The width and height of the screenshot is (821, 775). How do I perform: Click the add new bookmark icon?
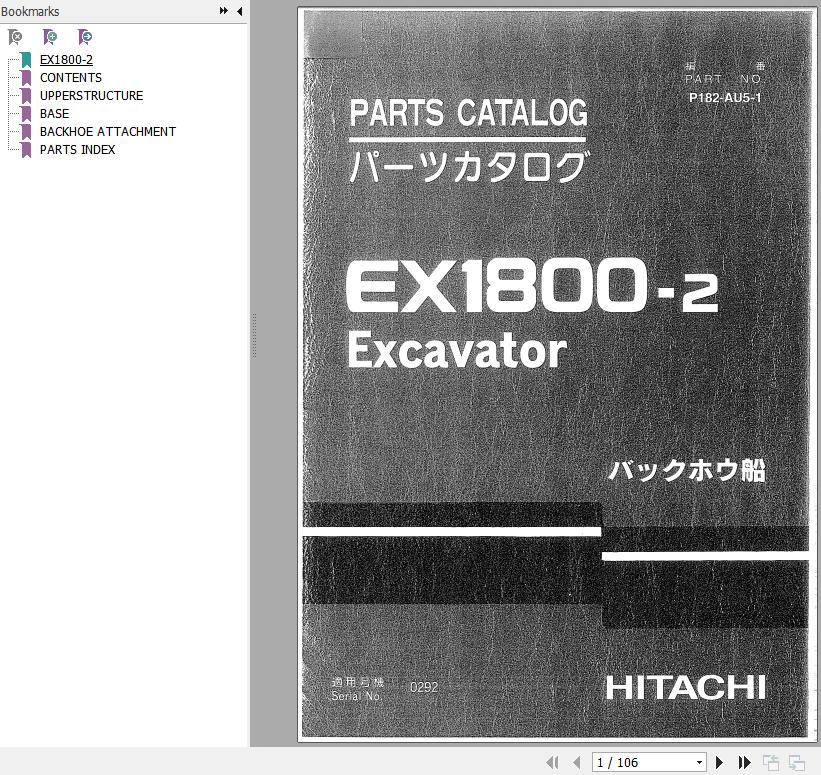coord(50,37)
